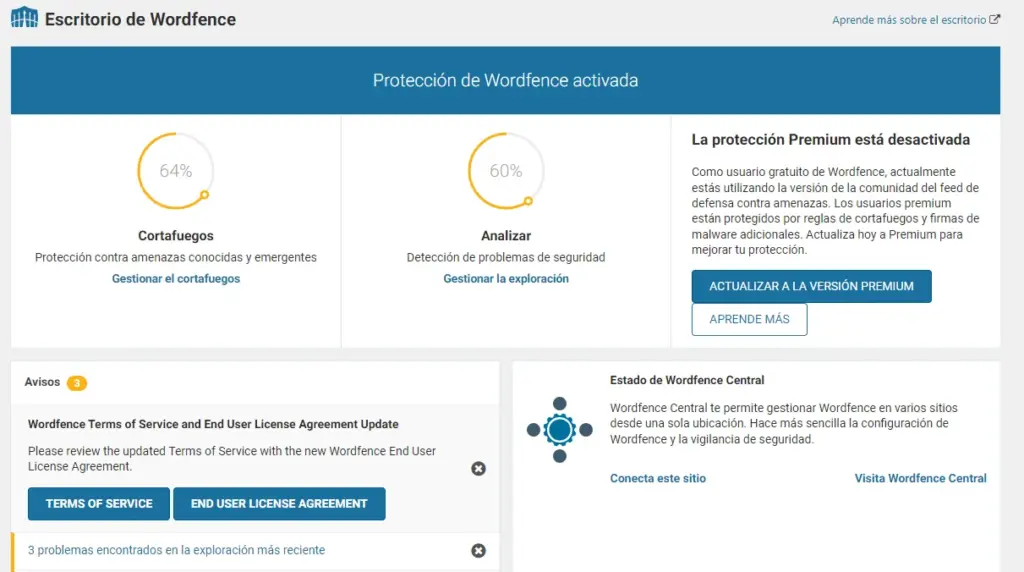Click the external link icon beside Aprende más
This screenshot has height=572, width=1024.
[x=994, y=19]
